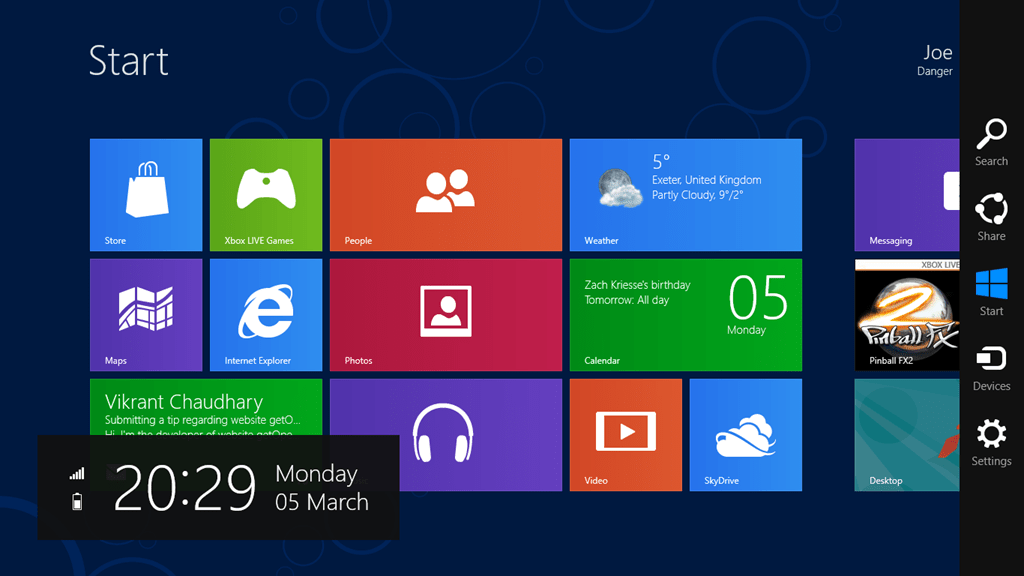Launch the Pinball FX2 game tile
1024x576 pixels.
pyautogui.click(x=906, y=315)
